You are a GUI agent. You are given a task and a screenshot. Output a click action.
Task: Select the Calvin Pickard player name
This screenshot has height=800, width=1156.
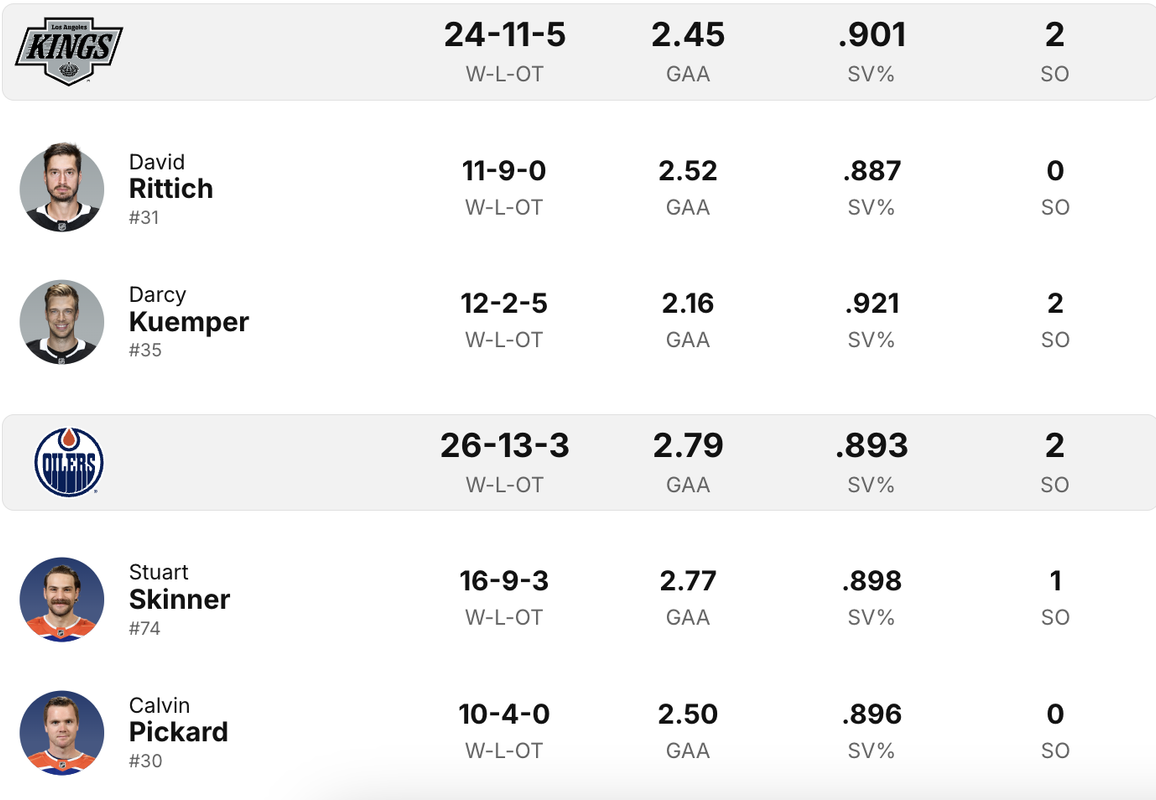(x=178, y=720)
